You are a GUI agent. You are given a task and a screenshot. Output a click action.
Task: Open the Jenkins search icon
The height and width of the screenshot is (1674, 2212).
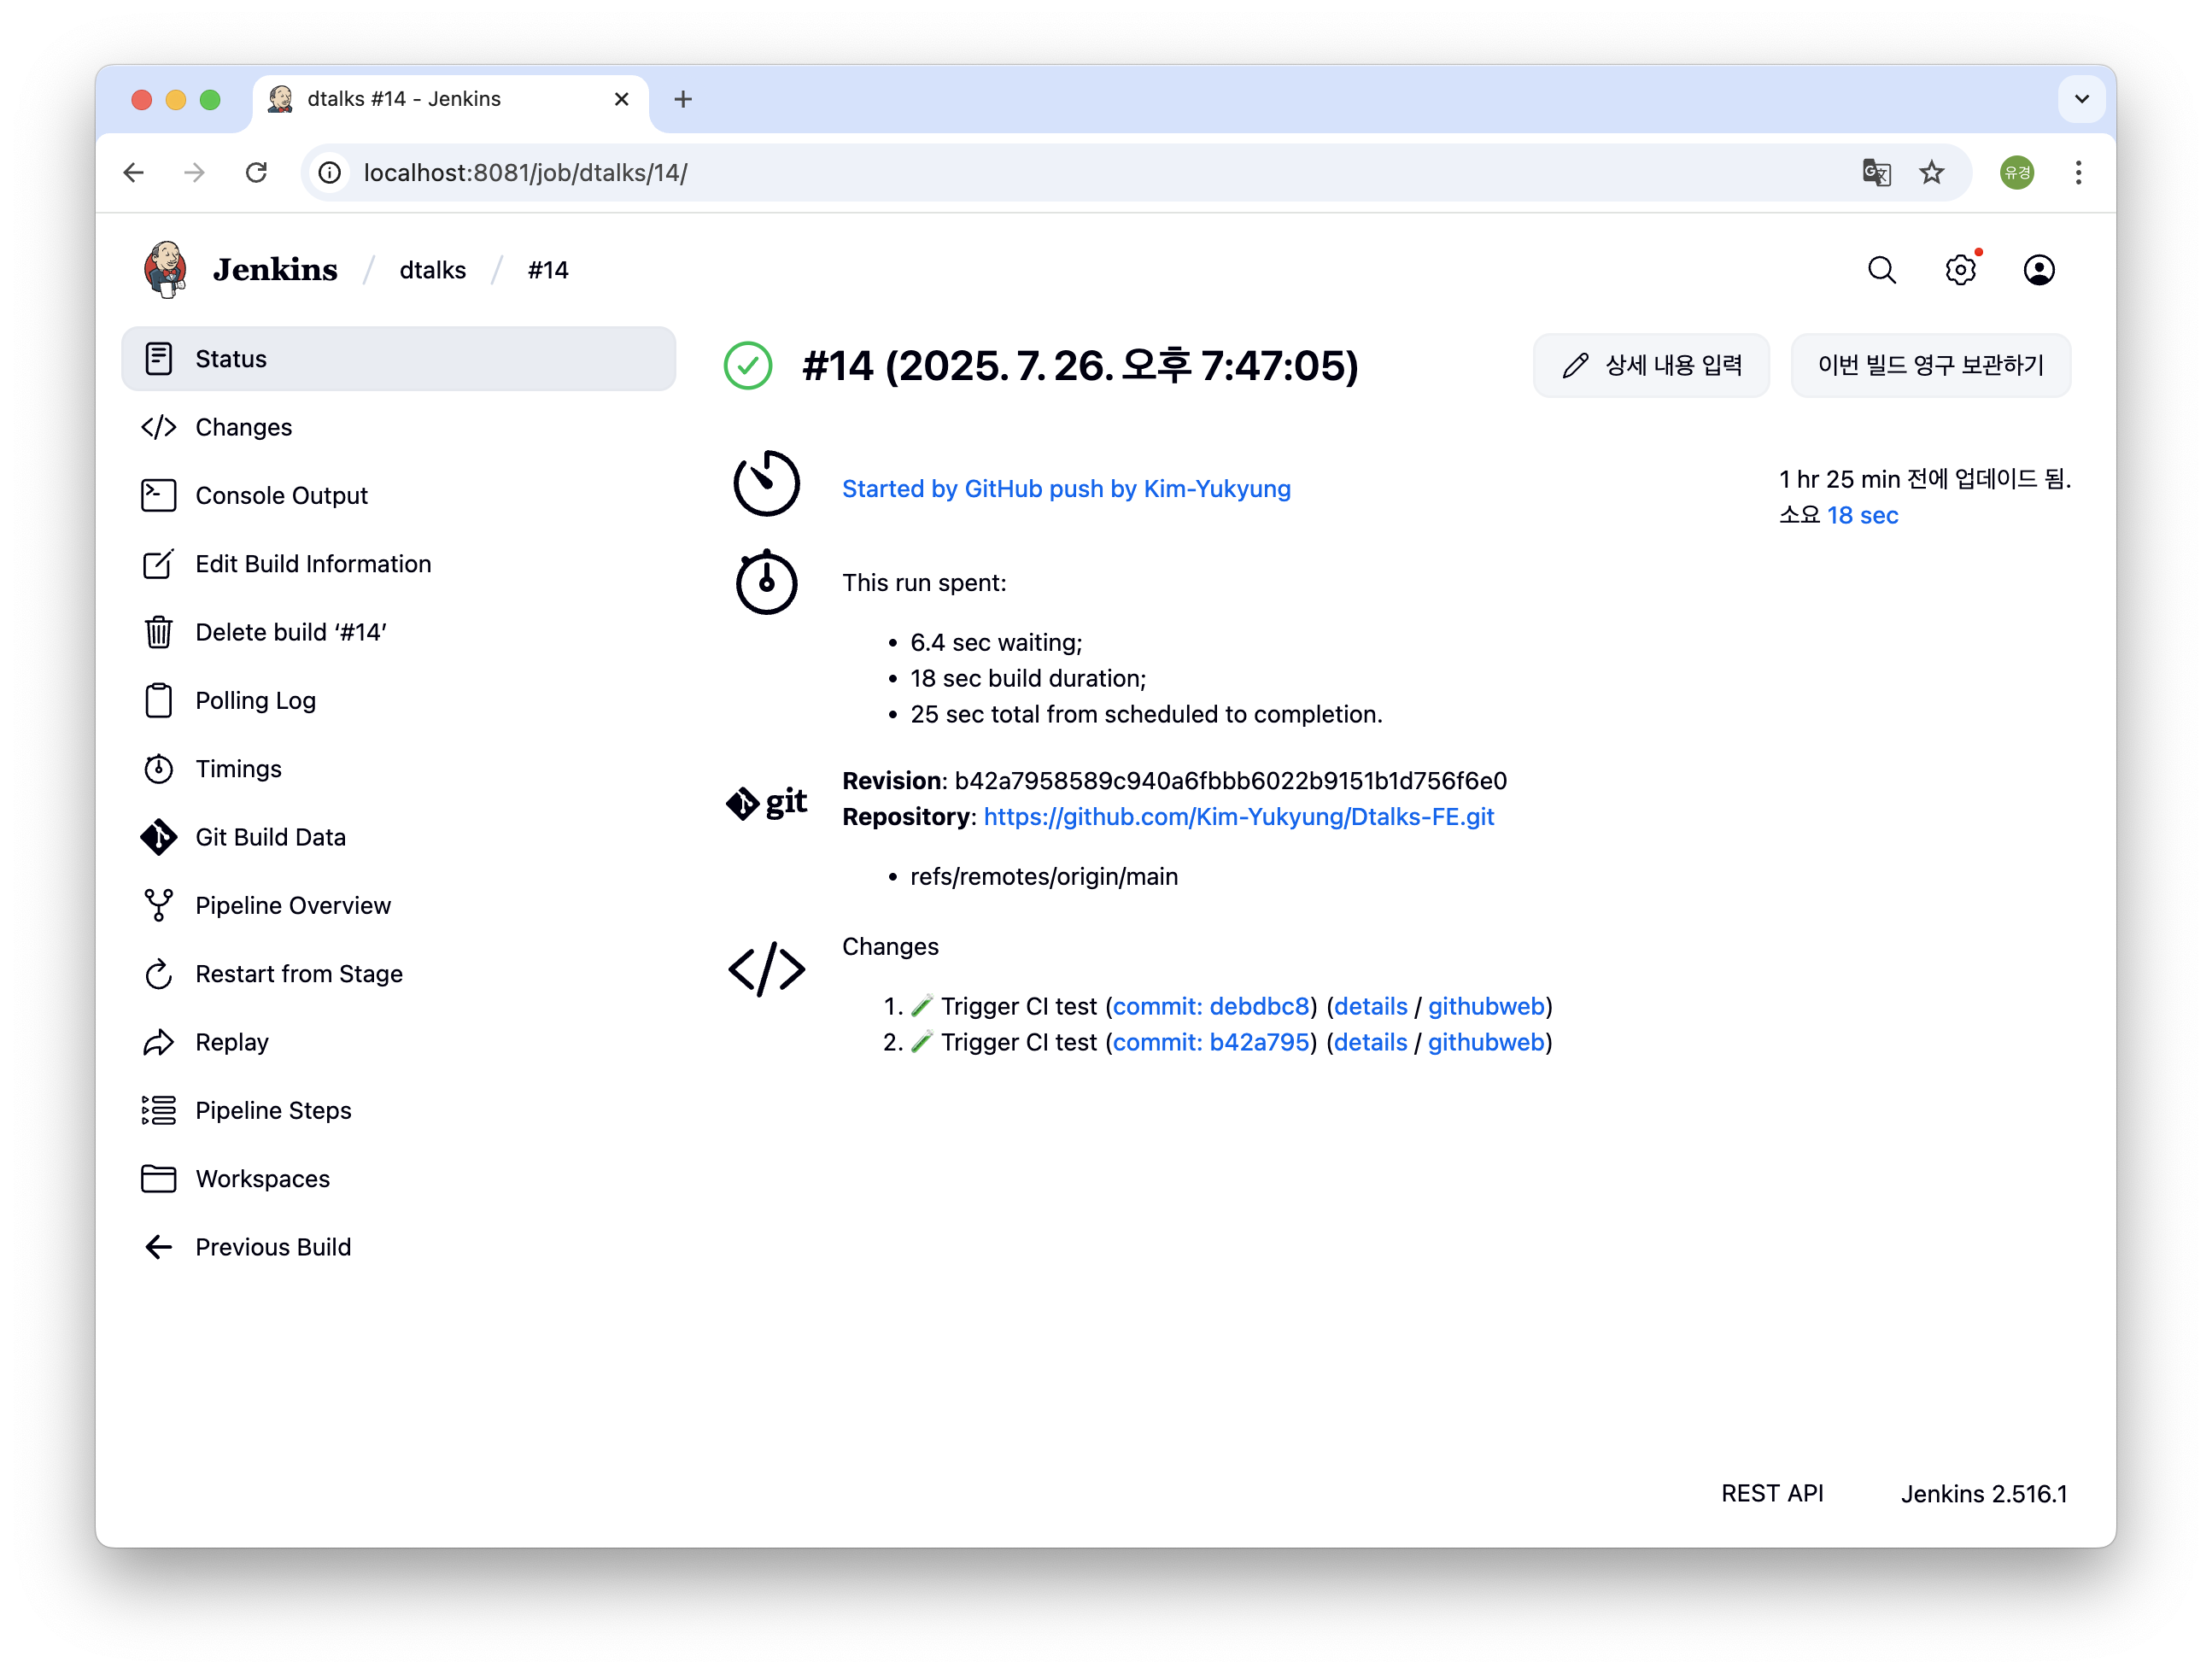[1881, 270]
